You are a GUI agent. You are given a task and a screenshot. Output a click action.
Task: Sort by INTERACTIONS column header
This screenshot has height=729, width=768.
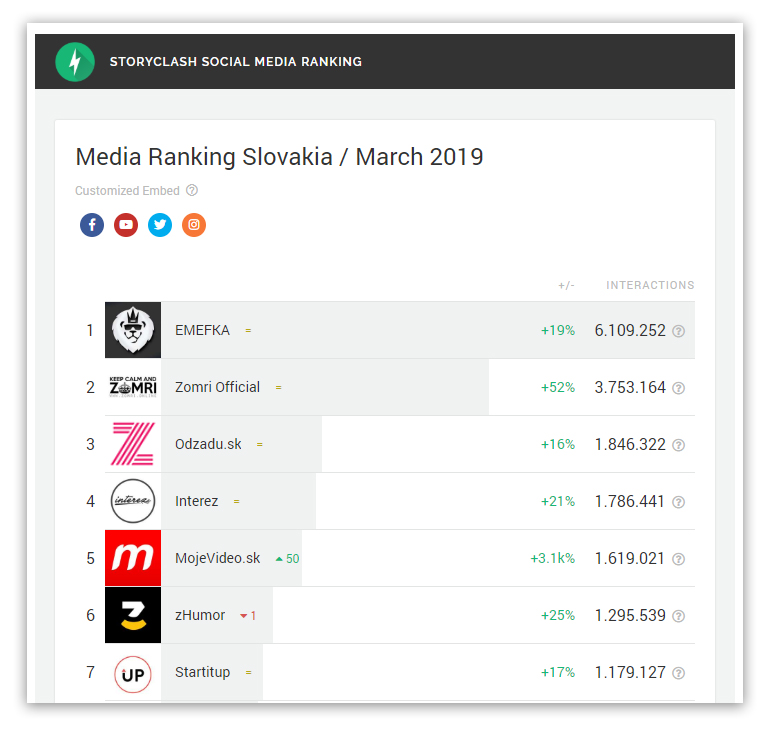coord(650,285)
